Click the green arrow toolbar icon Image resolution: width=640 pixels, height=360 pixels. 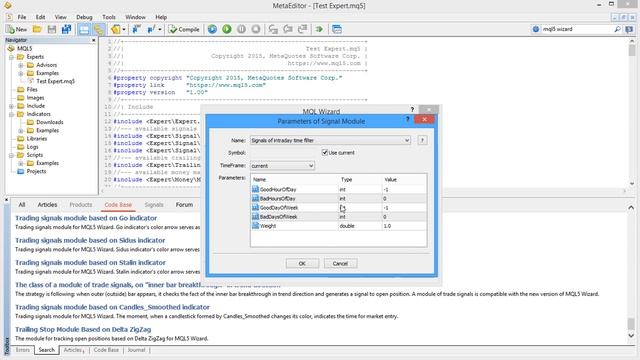tap(319, 29)
